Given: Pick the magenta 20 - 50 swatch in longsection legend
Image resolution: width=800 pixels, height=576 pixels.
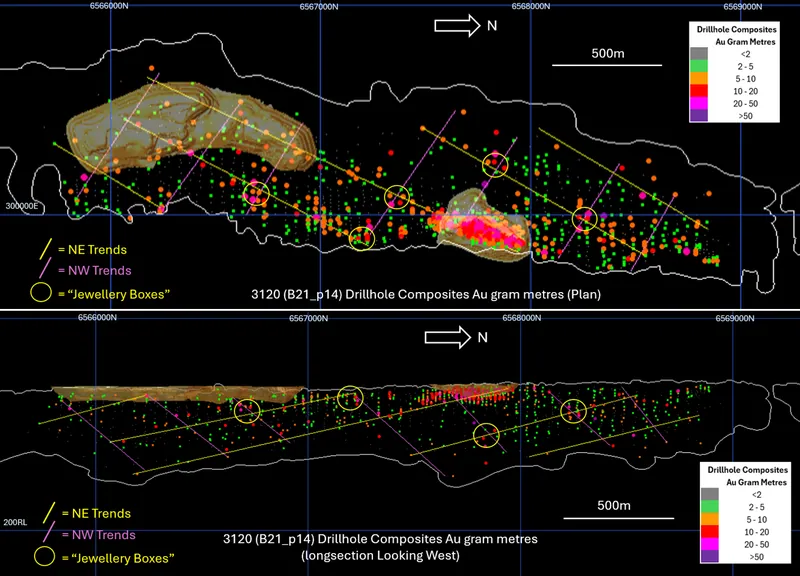Looking at the screenshot, I should click(x=710, y=544).
